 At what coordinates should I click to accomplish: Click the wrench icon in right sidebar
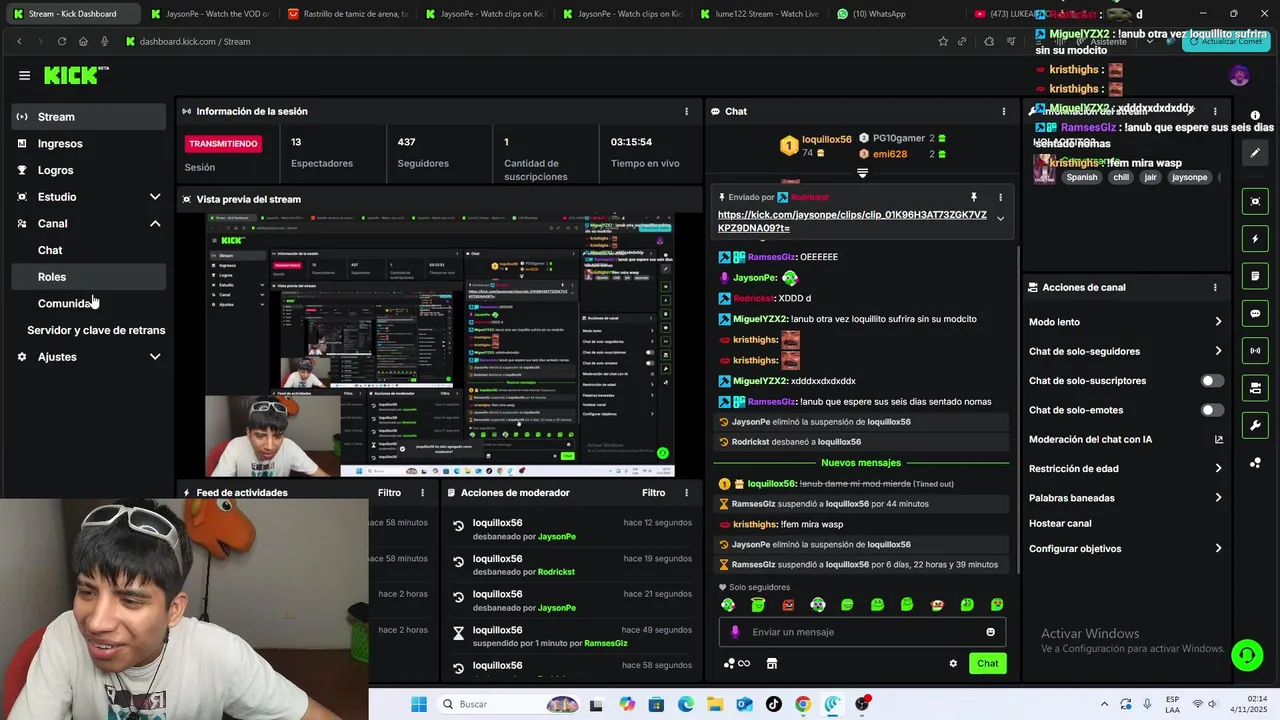[1255, 425]
